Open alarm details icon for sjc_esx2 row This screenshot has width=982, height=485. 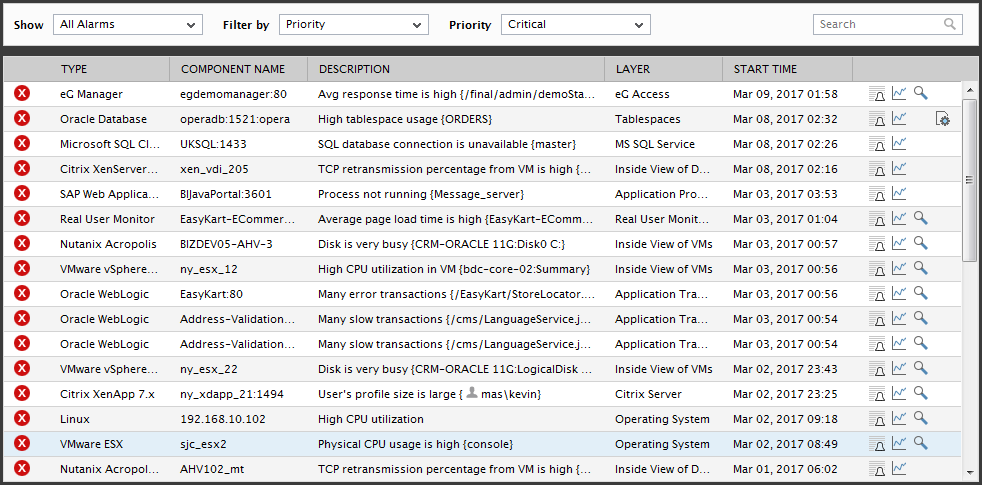pos(877,444)
